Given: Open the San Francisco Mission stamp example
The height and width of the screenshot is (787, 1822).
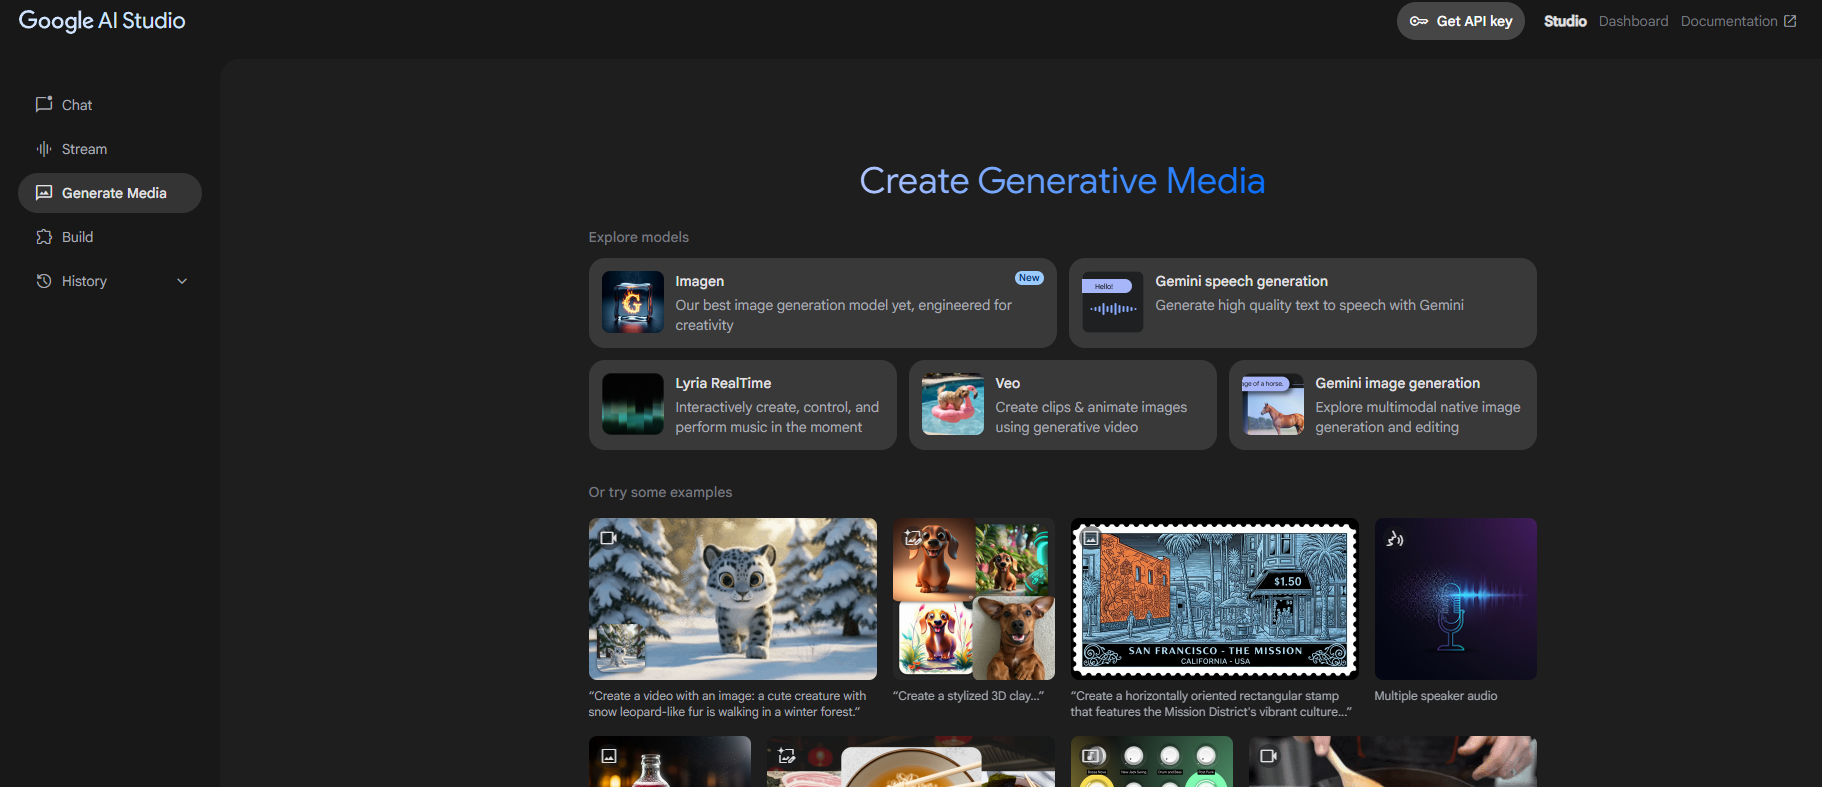Looking at the screenshot, I should 1214,599.
